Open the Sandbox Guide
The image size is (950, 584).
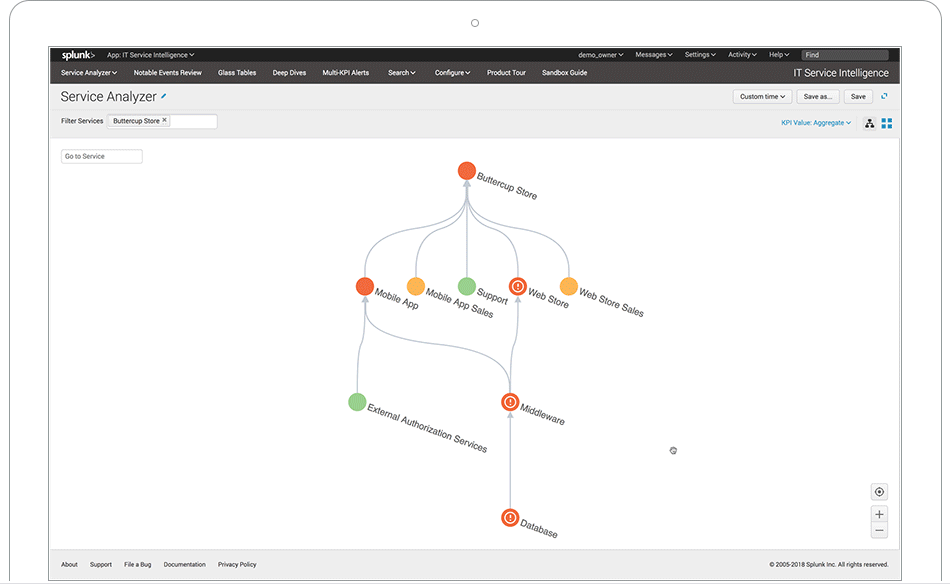(564, 73)
